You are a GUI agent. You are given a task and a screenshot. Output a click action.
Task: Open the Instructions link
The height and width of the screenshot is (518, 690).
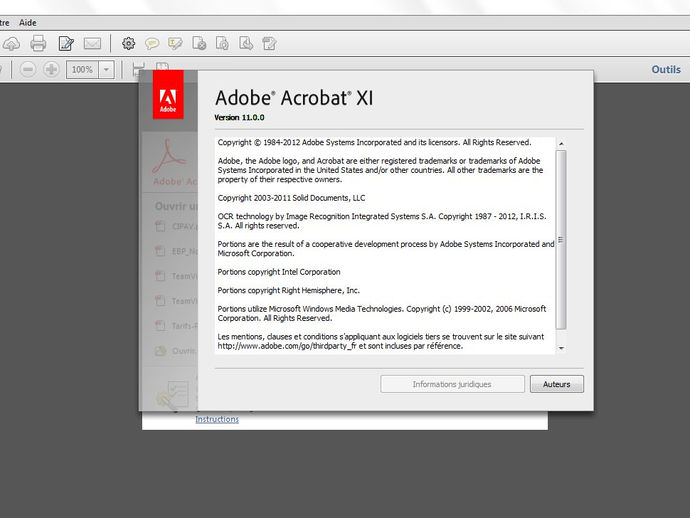coord(217,419)
